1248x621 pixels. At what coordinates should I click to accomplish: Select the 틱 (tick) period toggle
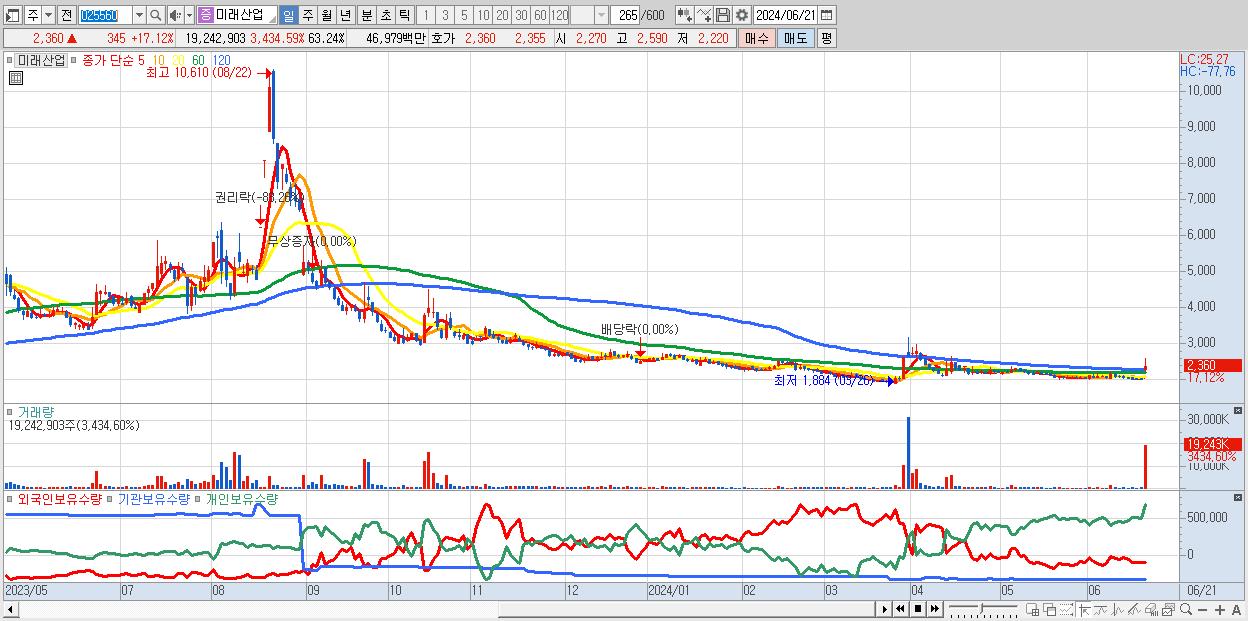click(404, 15)
